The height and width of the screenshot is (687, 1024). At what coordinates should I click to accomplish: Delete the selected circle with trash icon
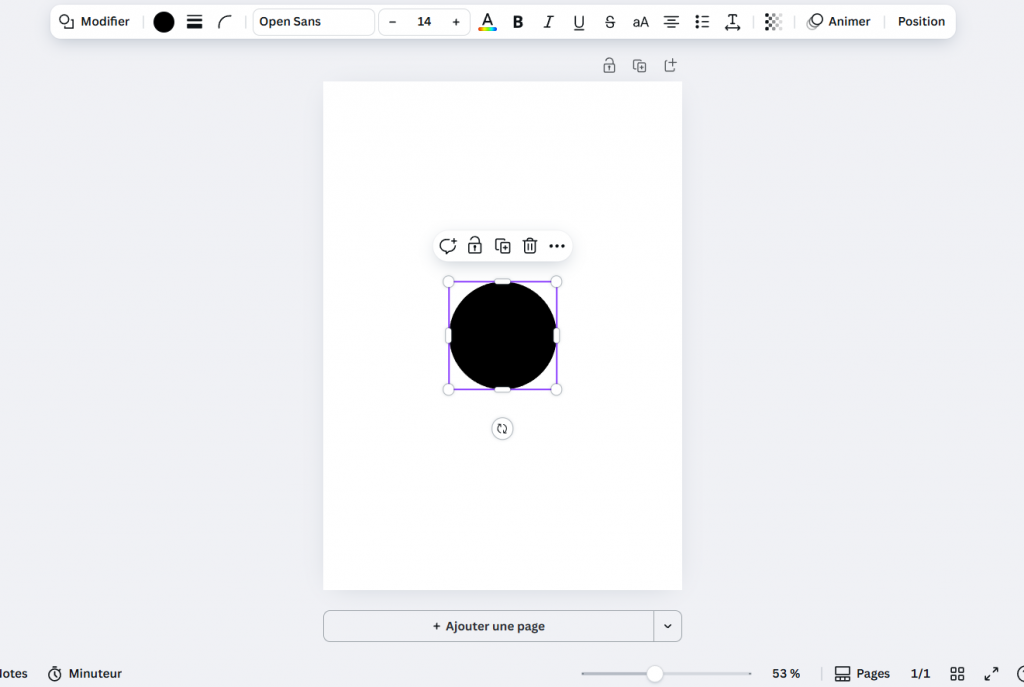tap(530, 246)
